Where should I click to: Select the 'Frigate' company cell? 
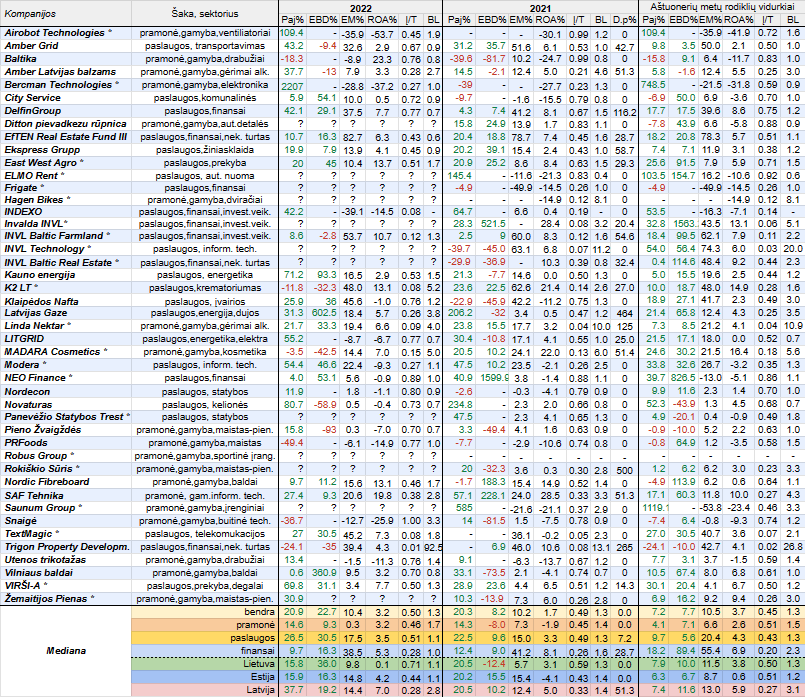coord(66,188)
